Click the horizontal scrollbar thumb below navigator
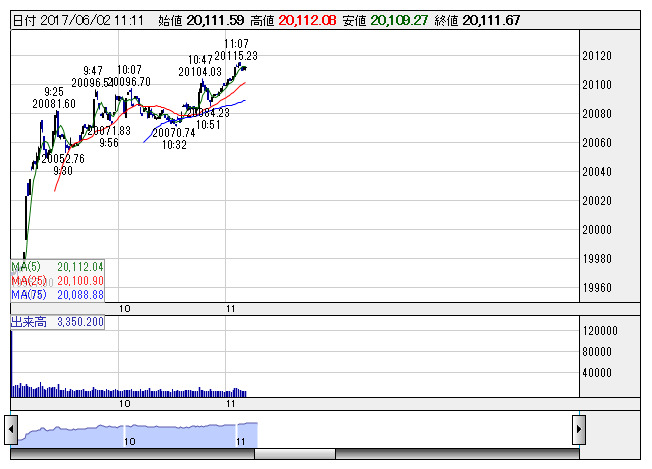Screen dimensions: 652x469 (284, 454)
